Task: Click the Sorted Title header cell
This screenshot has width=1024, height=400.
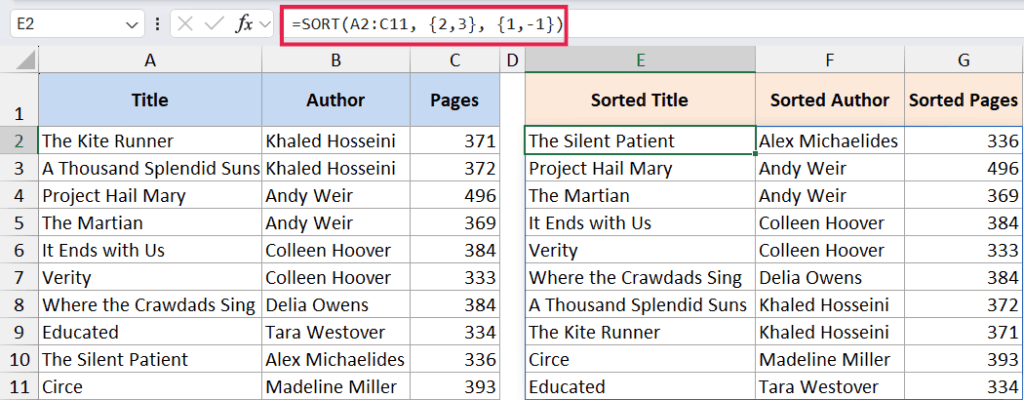Action: click(x=641, y=99)
